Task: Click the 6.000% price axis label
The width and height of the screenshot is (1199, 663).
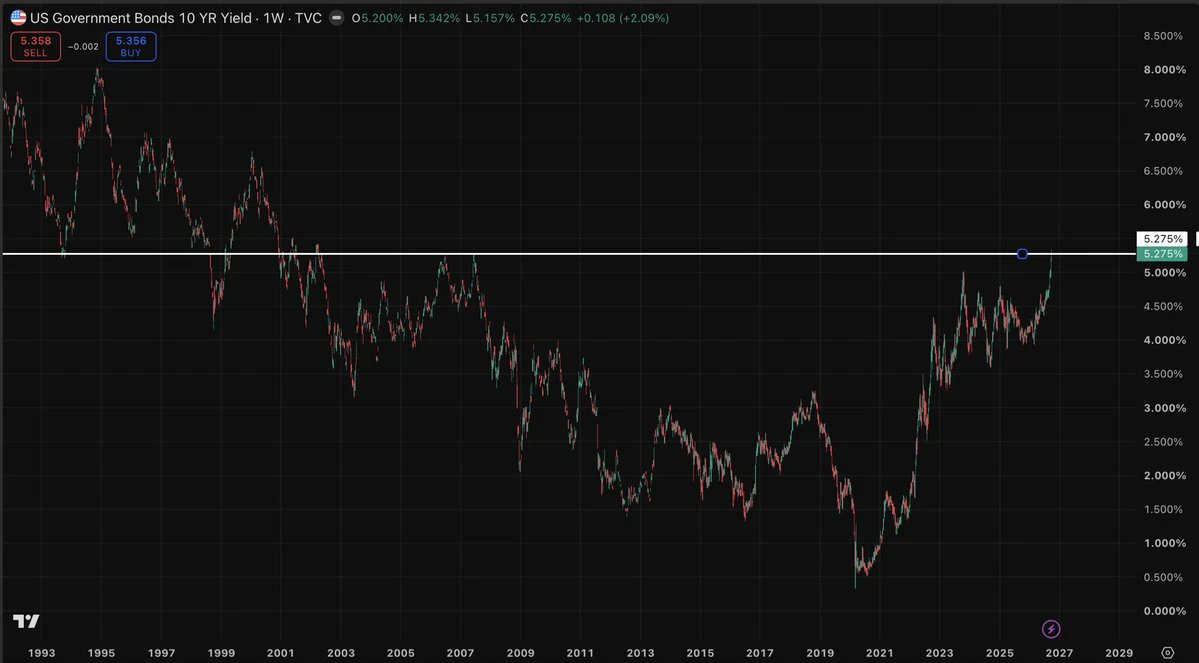Action: click(x=1163, y=205)
